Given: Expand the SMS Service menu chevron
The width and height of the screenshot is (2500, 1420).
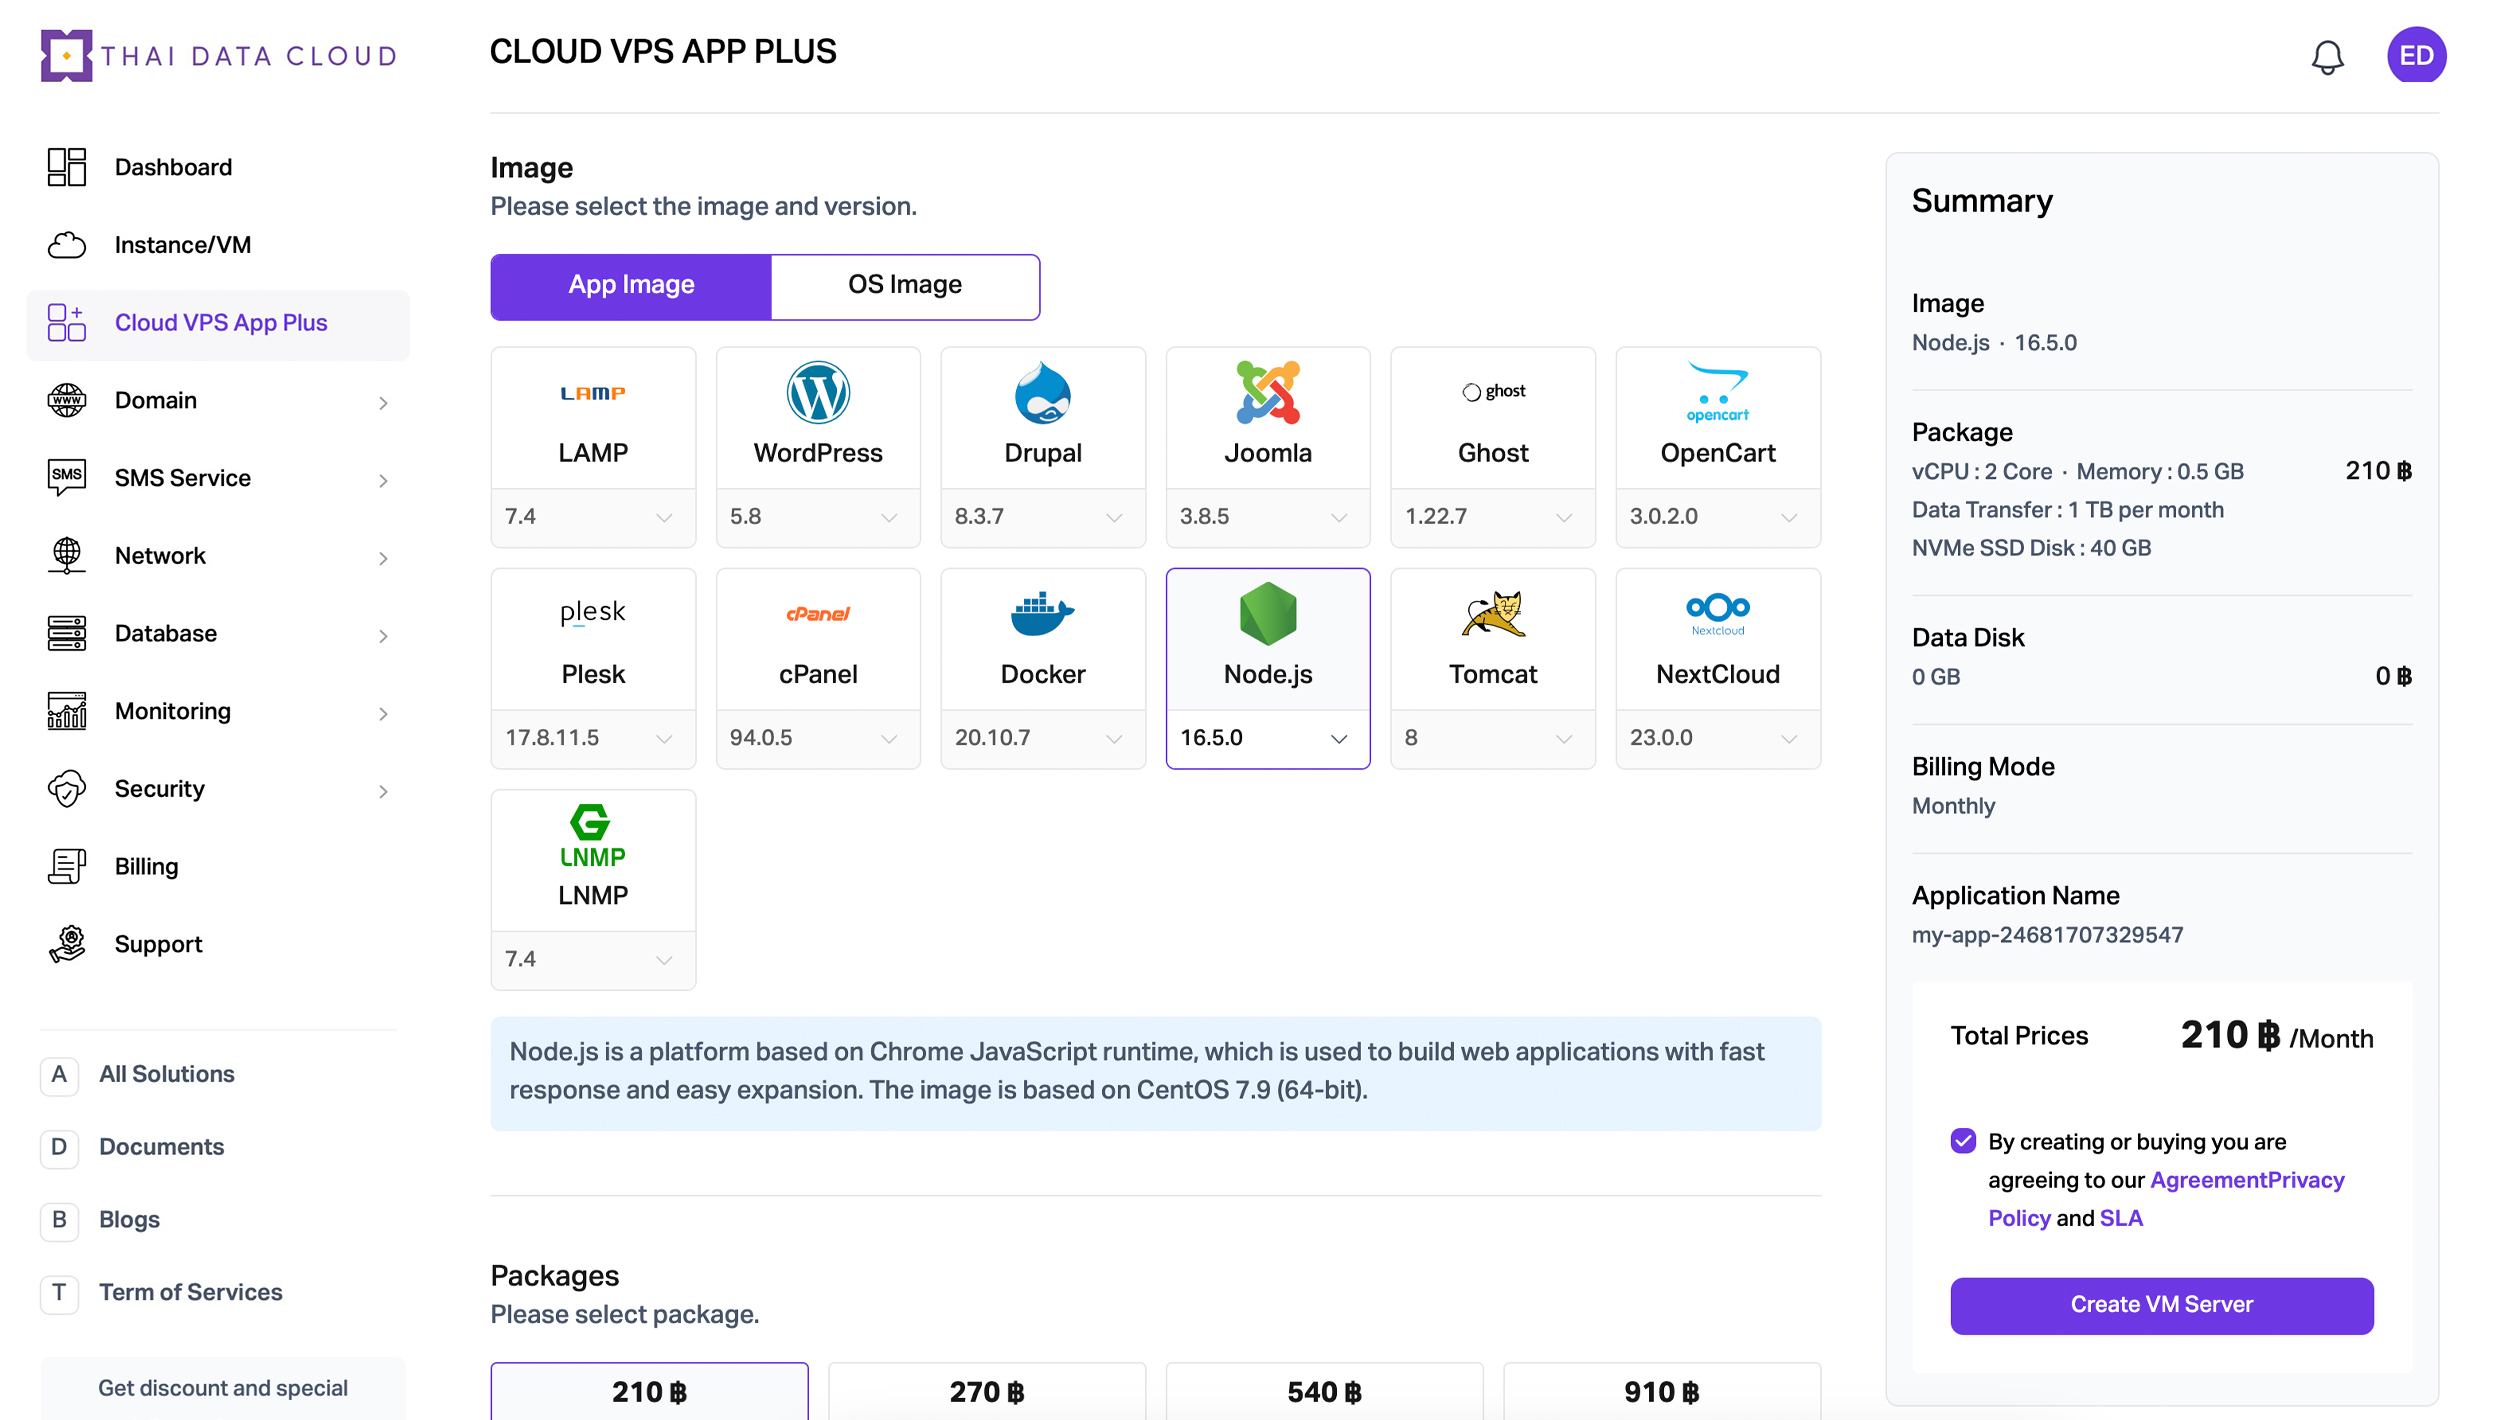Looking at the screenshot, I should click(383, 481).
